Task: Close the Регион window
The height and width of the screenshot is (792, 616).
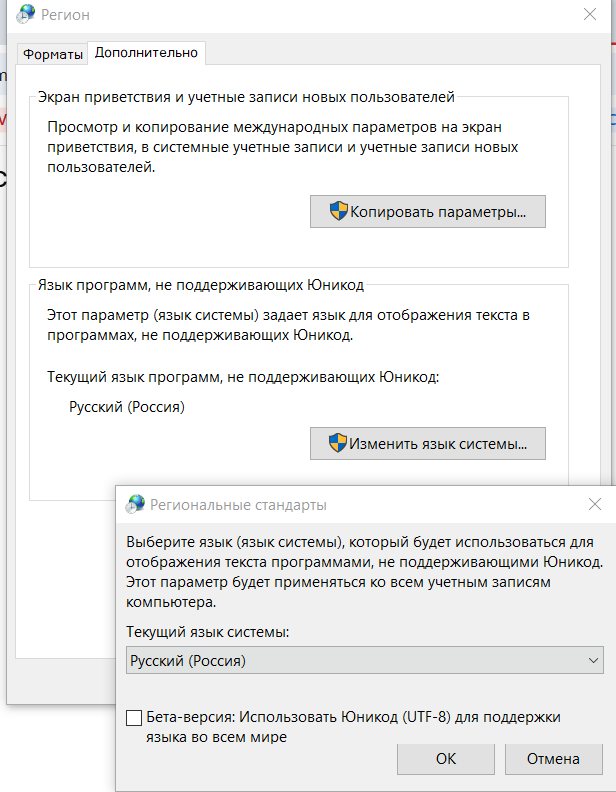Action: (x=590, y=14)
